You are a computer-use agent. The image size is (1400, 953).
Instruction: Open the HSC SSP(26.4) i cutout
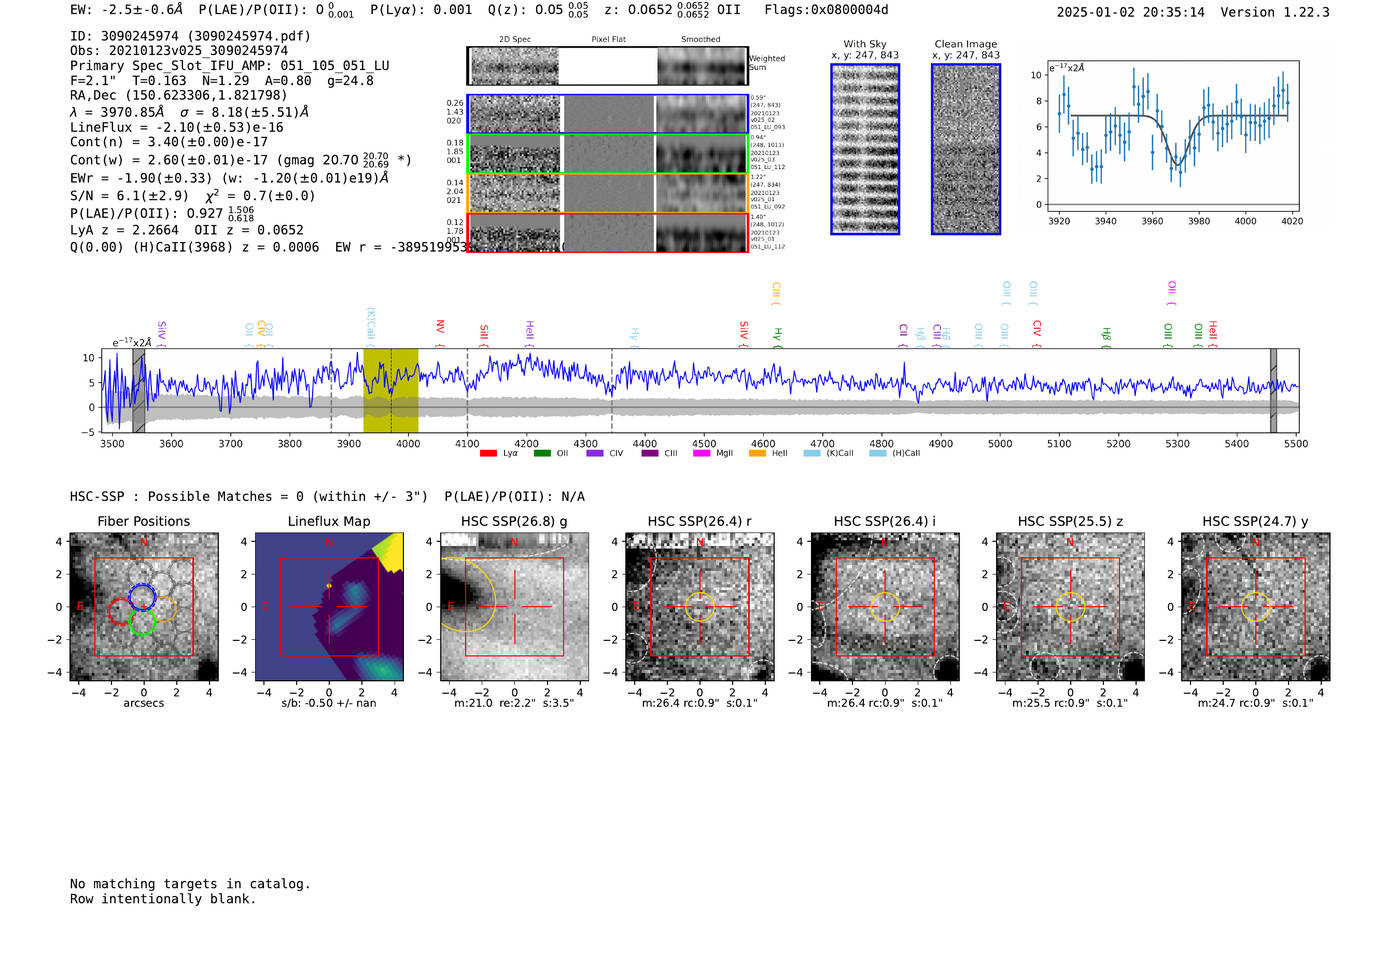tap(885, 607)
